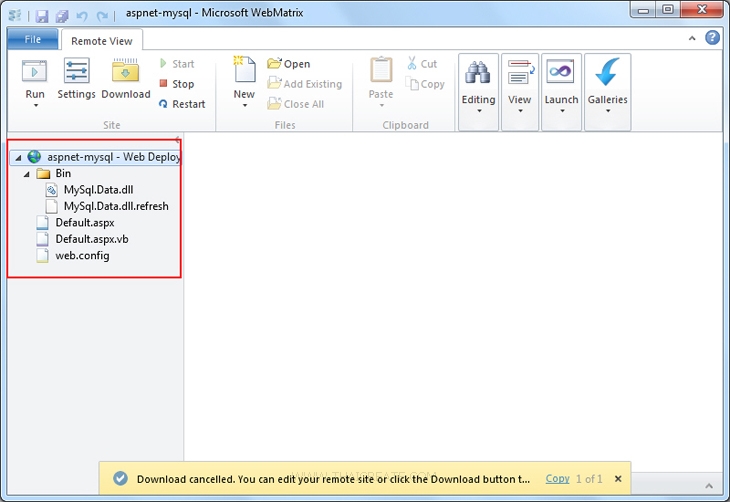Select the Bin folder
The height and width of the screenshot is (502, 730).
tap(54, 173)
